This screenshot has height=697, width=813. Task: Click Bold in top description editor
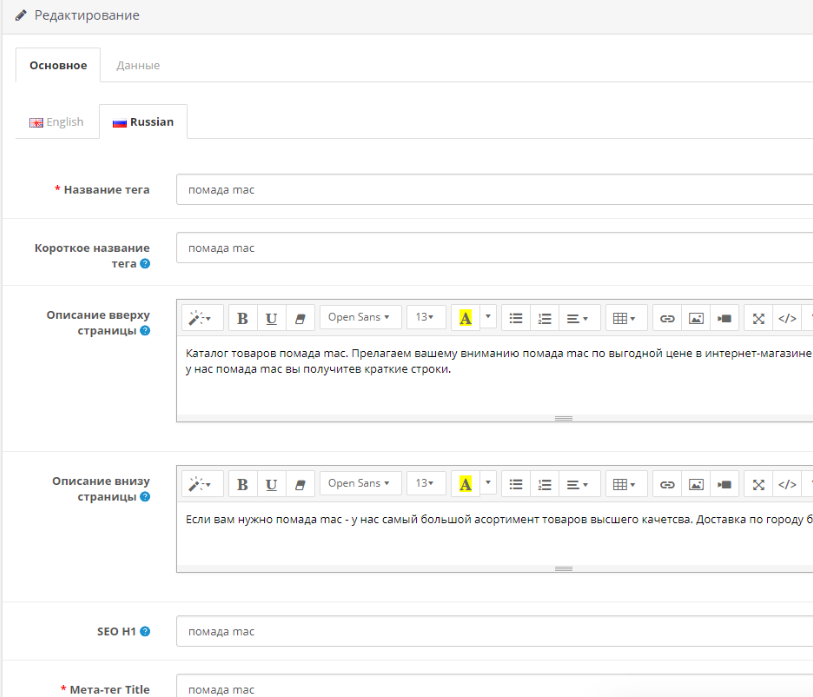click(x=243, y=318)
